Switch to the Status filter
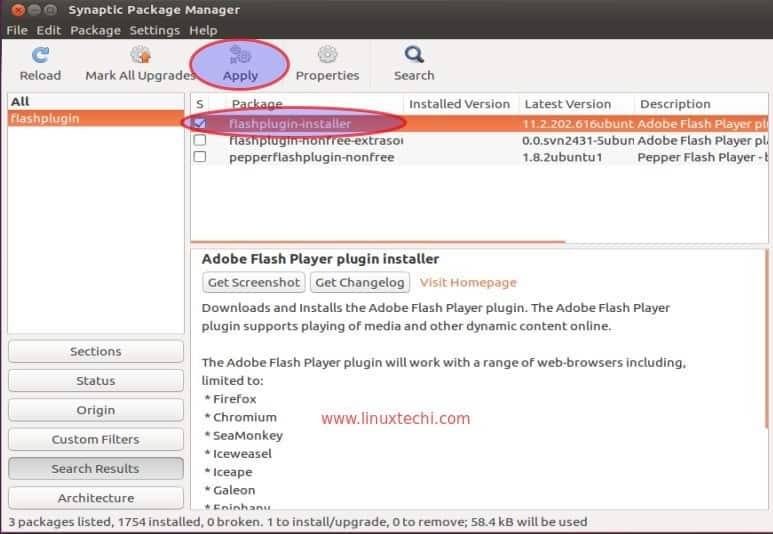This screenshot has height=534, width=773. (x=96, y=381)
